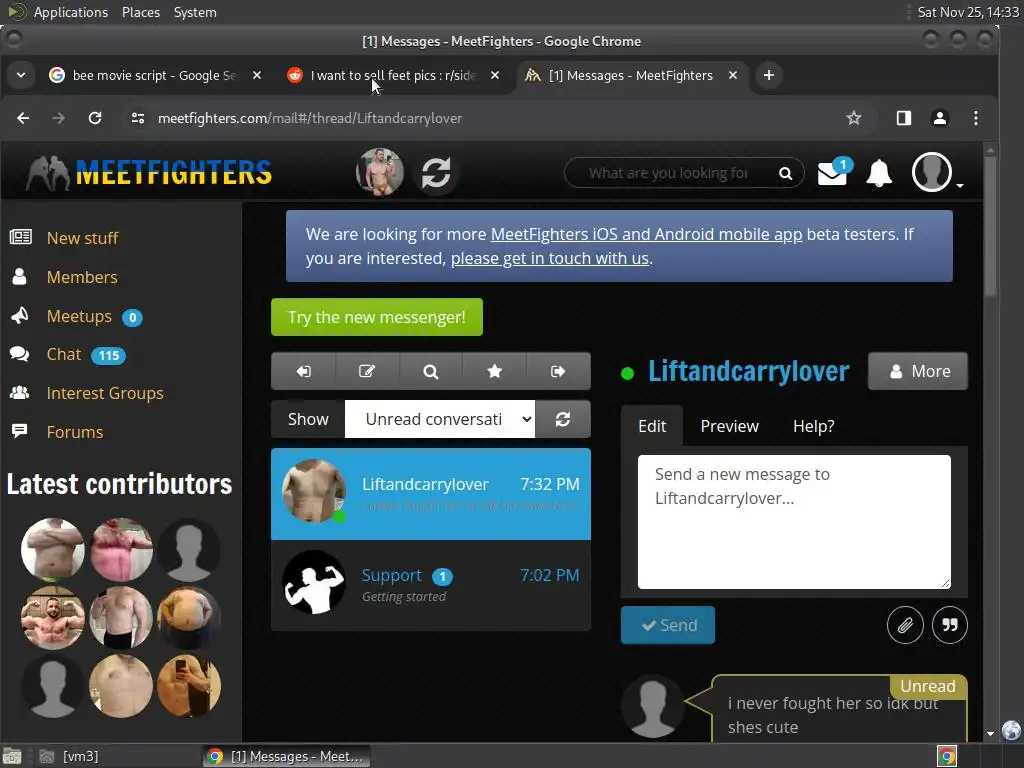Image resolution: width=1024 pixels, height=768 pixels.
Task: Open the Help? tab
Action: click(x=814, y=426)
